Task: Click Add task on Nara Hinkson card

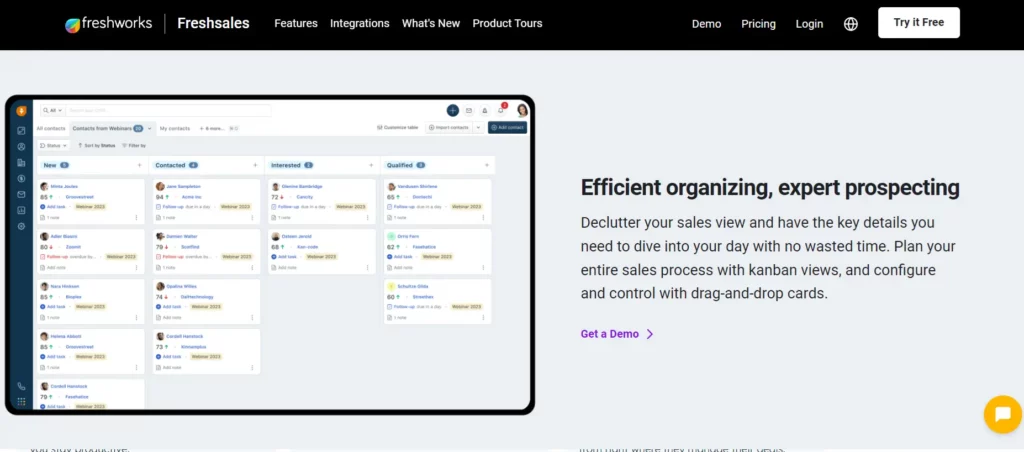Action: 53,306
